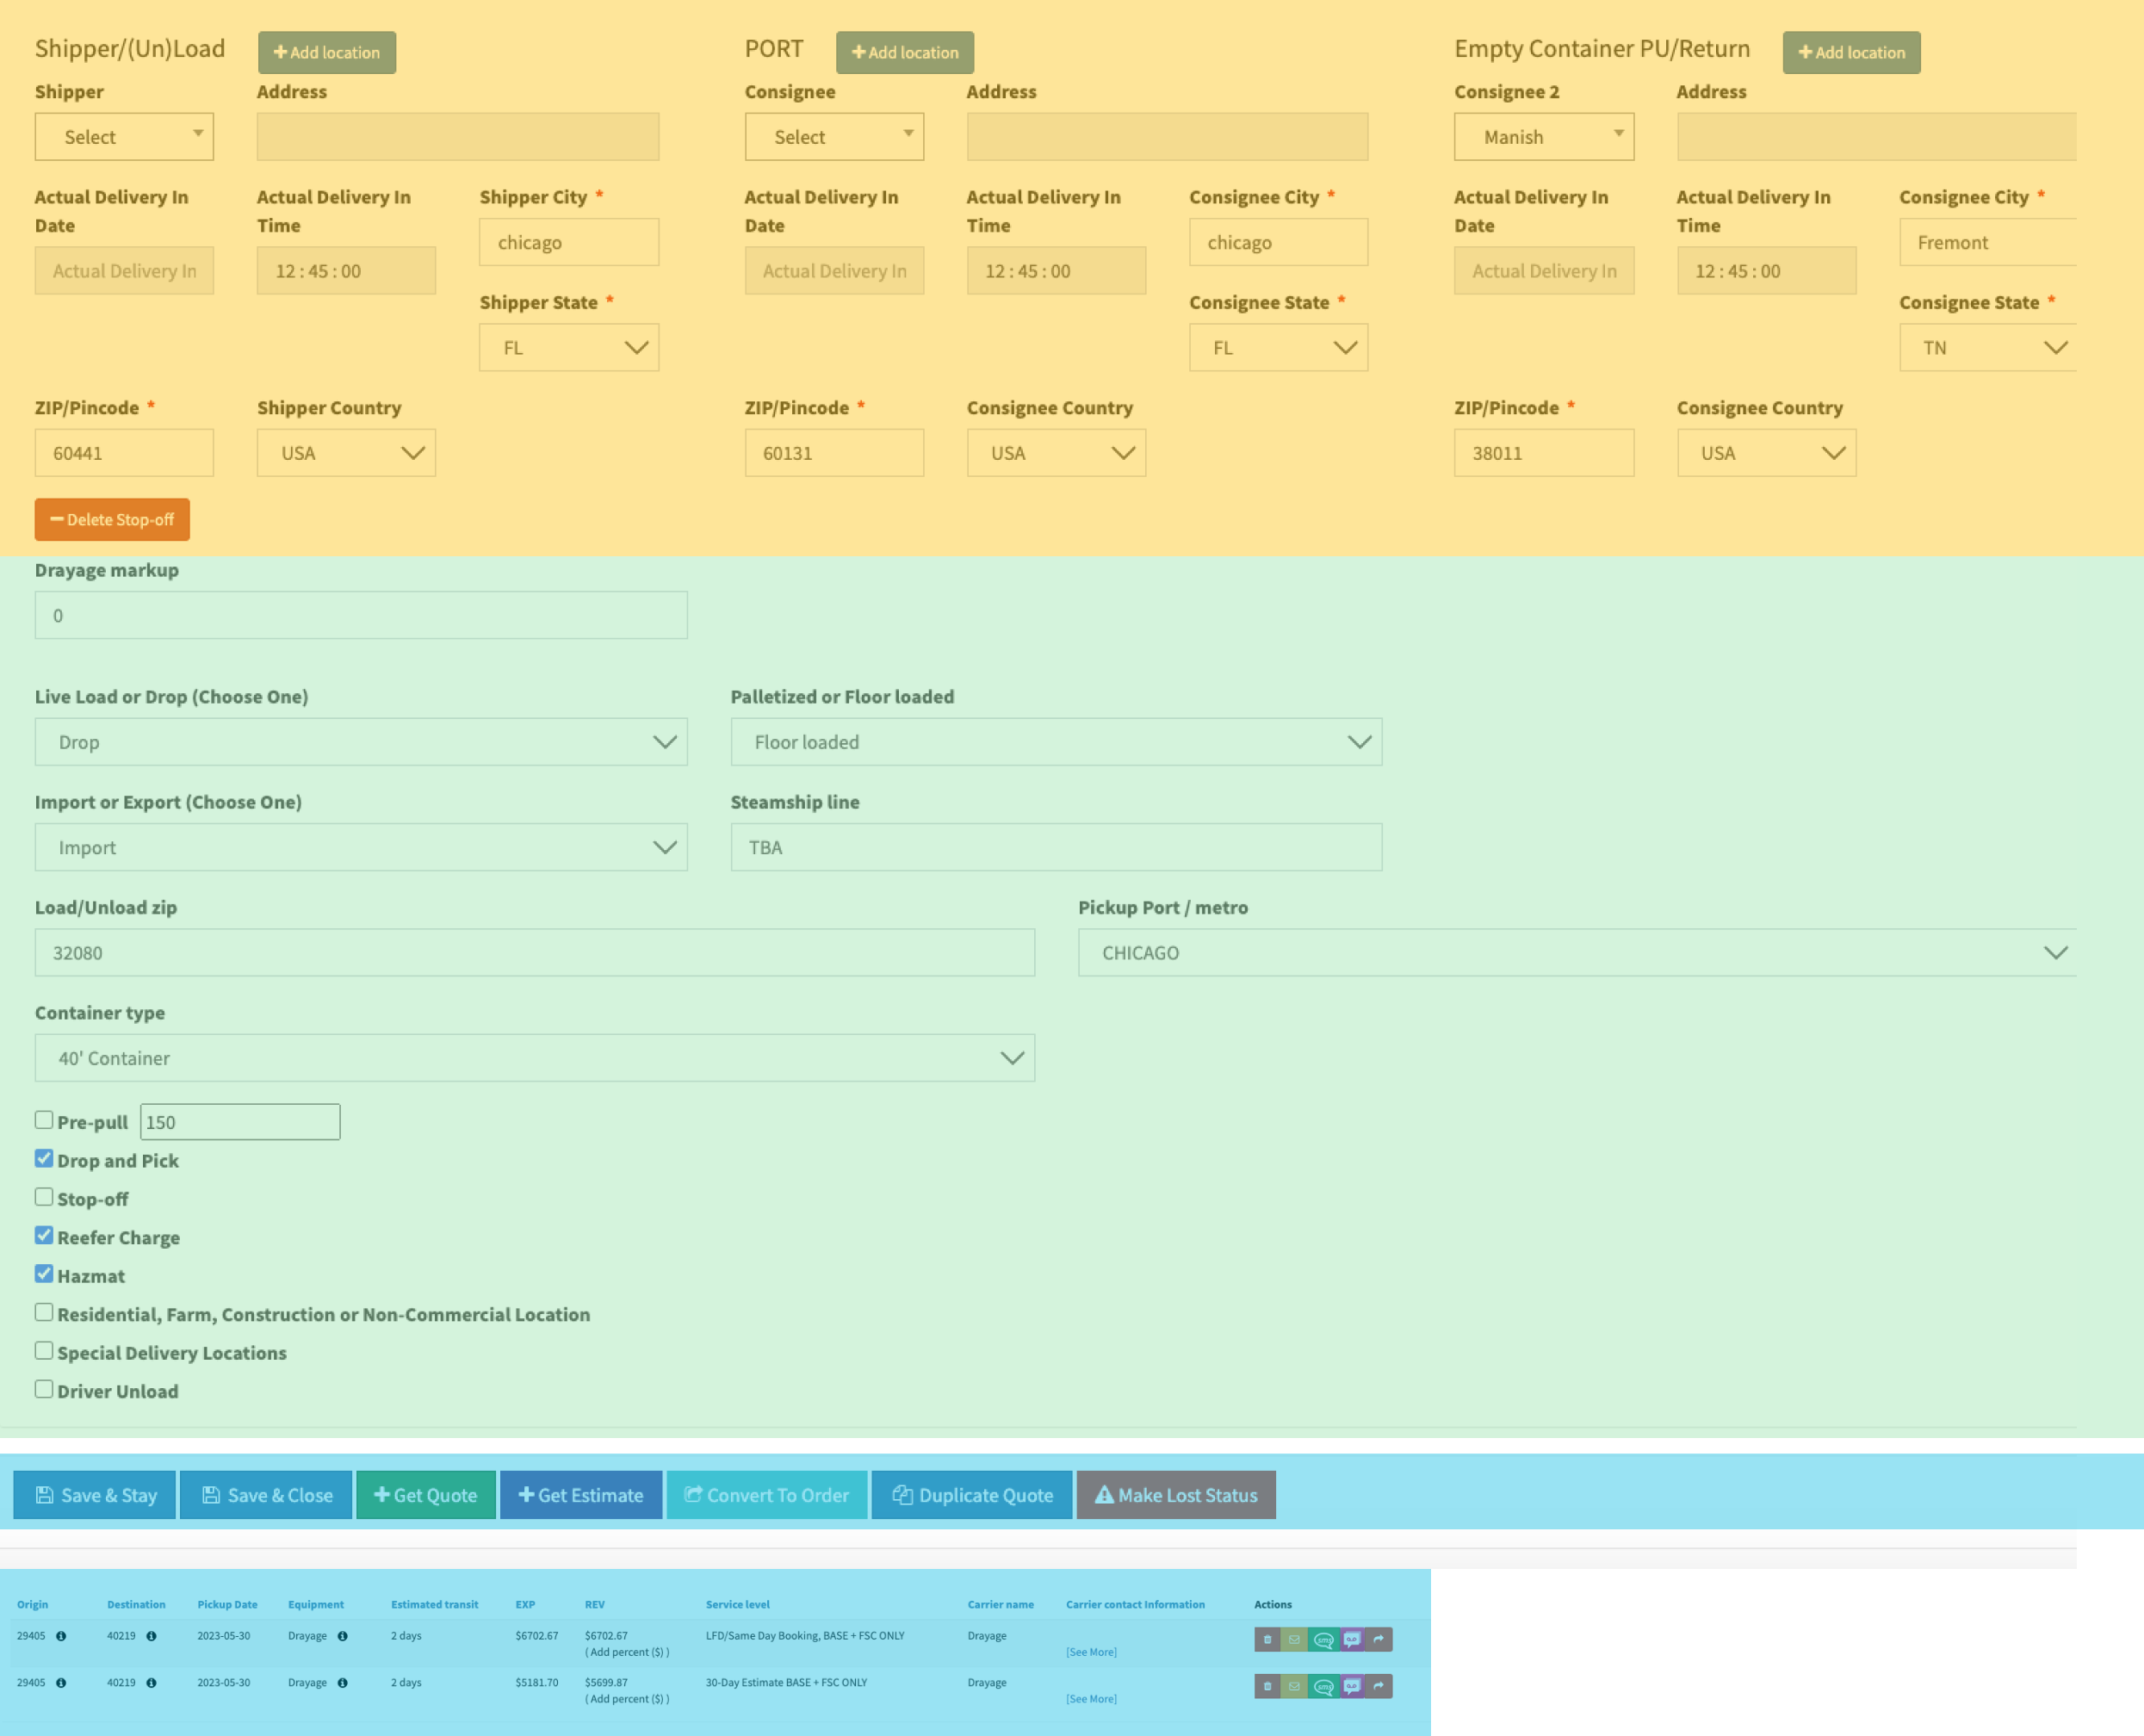Image resolution: width=2144 pixels, height=1736 pixels.
Task: Click the Drayage markup input field
Action: point(360,616)
